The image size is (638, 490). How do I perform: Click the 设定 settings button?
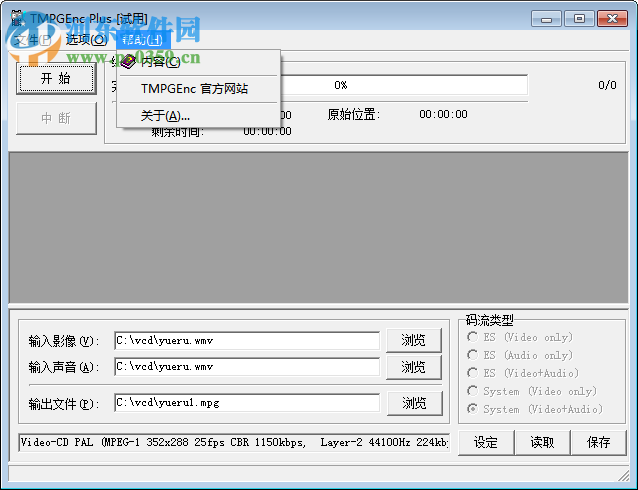(486, 442)
